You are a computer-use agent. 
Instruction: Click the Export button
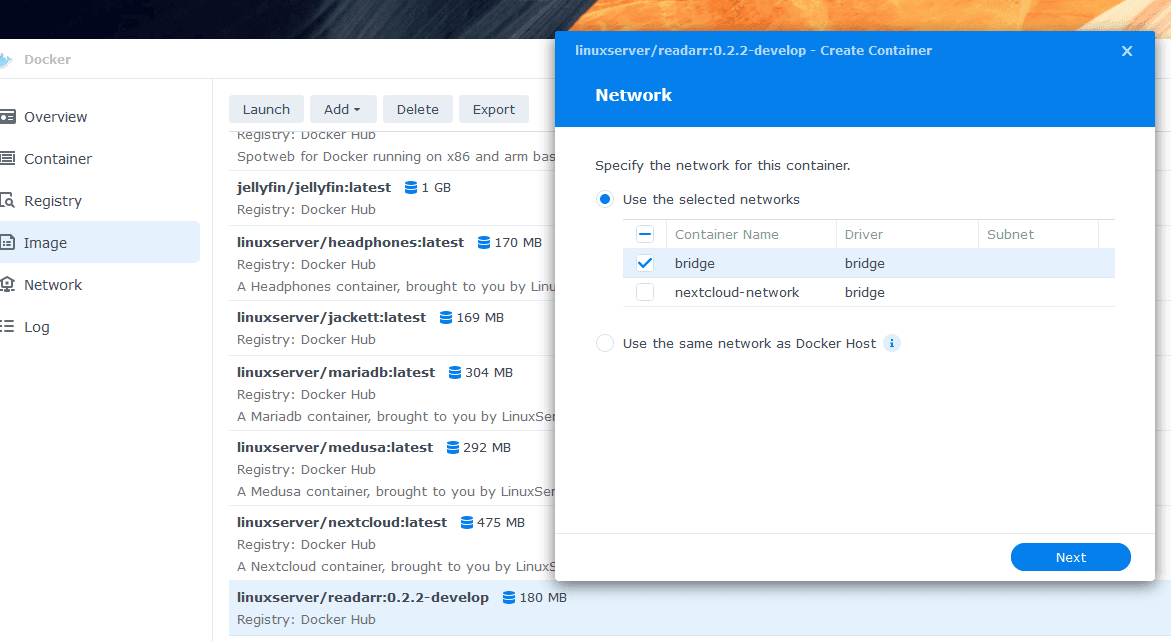494,109
